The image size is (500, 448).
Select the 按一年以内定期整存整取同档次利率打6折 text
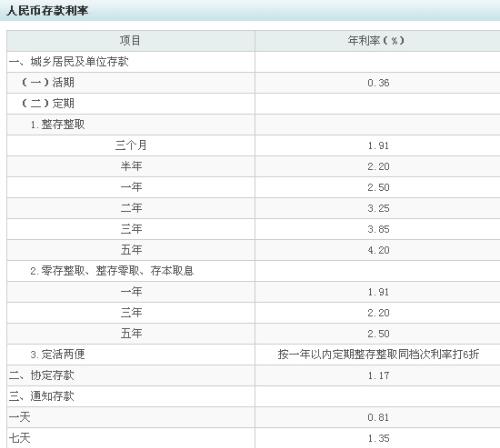378,354
